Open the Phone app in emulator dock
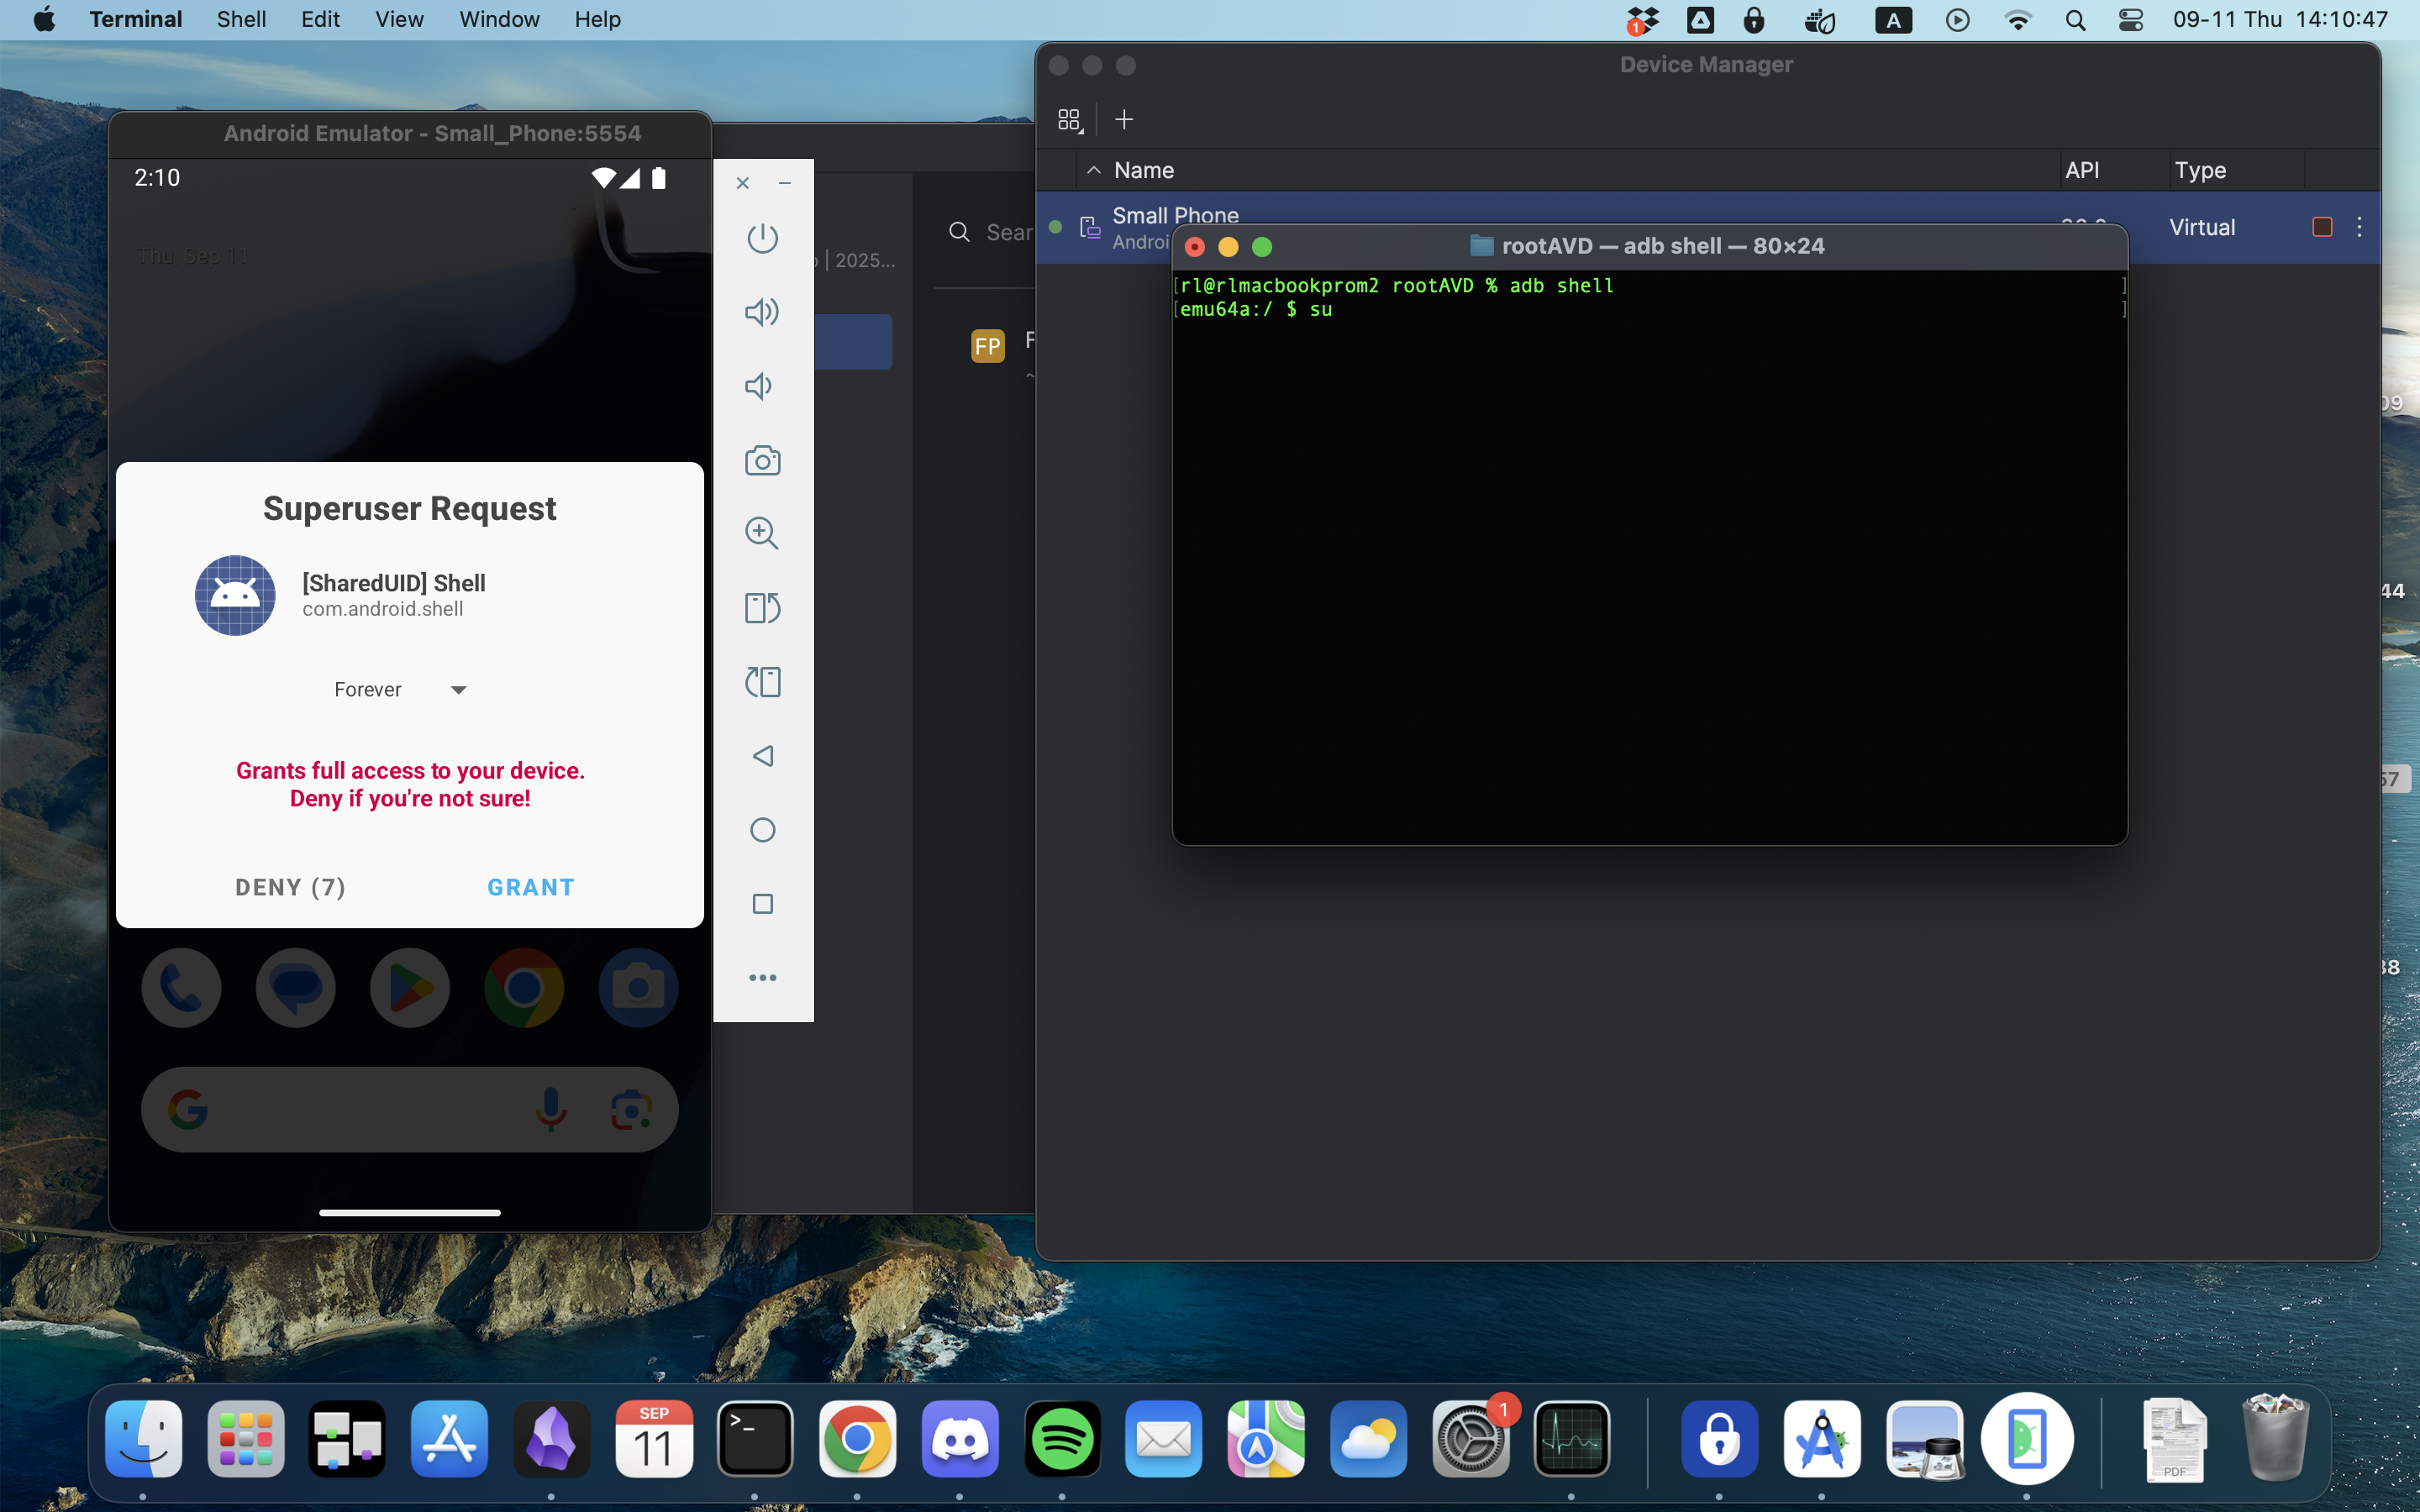The height and width of the screenshot is (1512, 2420). [x=181, y=988]
